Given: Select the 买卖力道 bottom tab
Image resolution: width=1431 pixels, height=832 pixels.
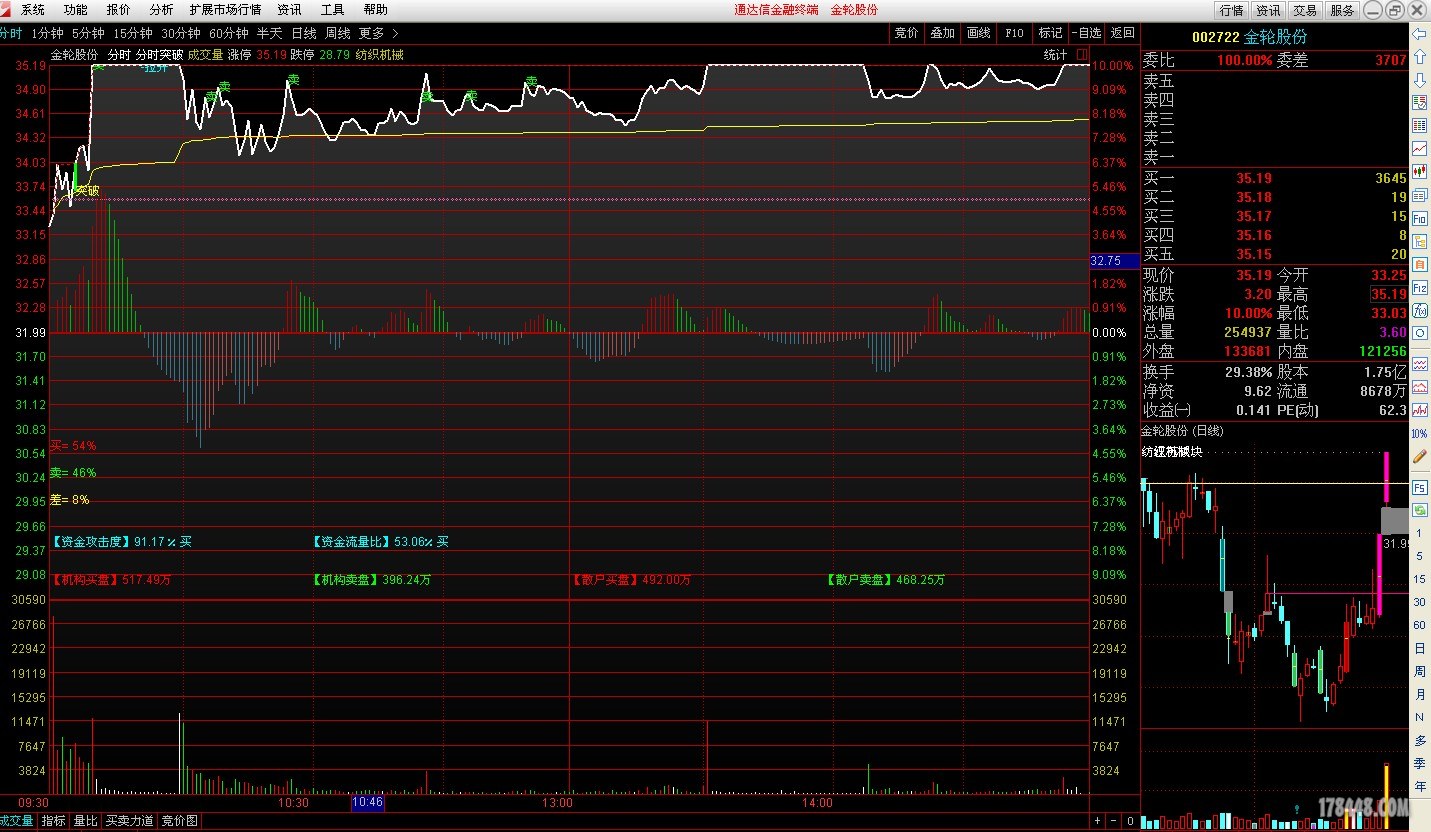Looking at the screenshot, I should click(x=130, y=821).
